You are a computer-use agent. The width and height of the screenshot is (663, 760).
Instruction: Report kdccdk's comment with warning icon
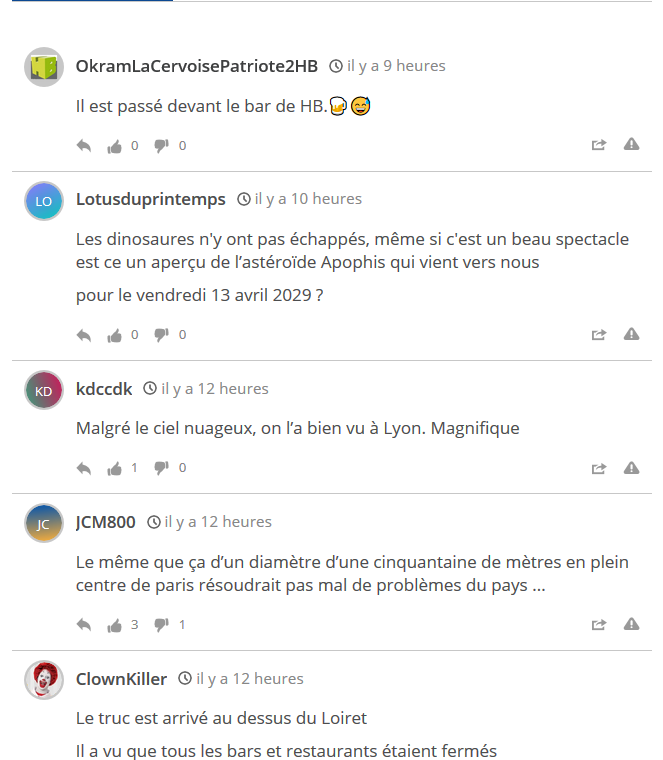coord(631,468)
